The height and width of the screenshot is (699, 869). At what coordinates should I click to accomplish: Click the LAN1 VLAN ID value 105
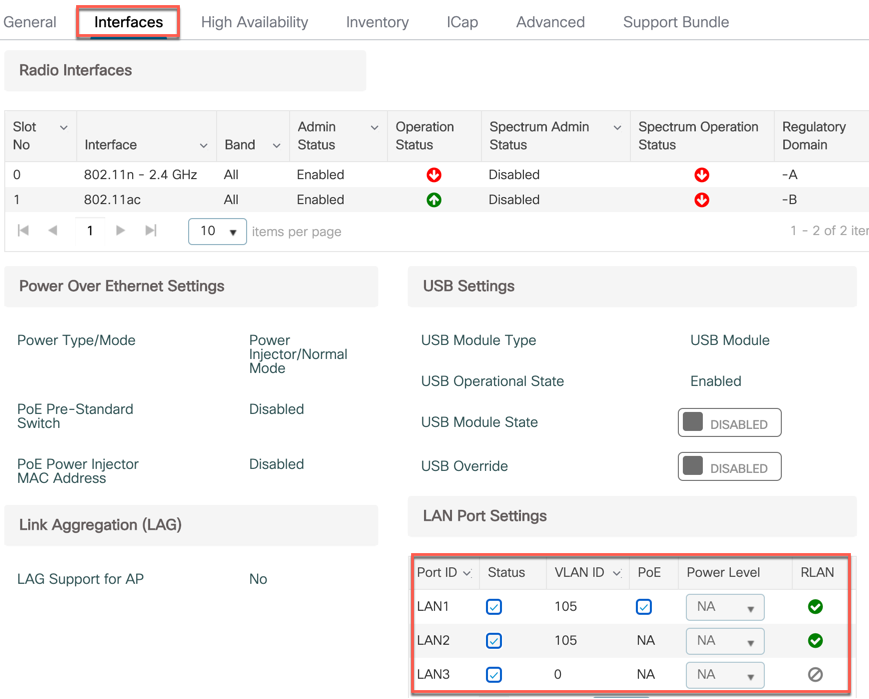click(565, 606)
